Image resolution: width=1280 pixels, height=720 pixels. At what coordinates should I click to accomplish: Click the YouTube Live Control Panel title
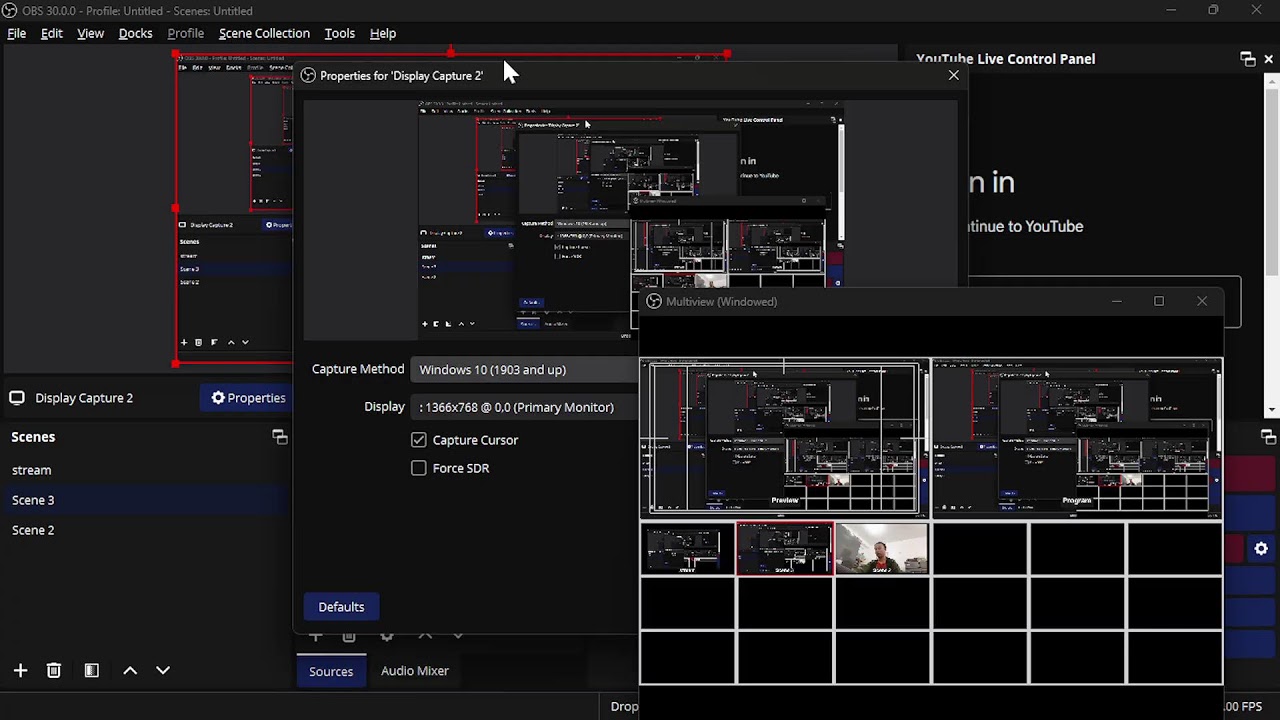click(1005, 59)
